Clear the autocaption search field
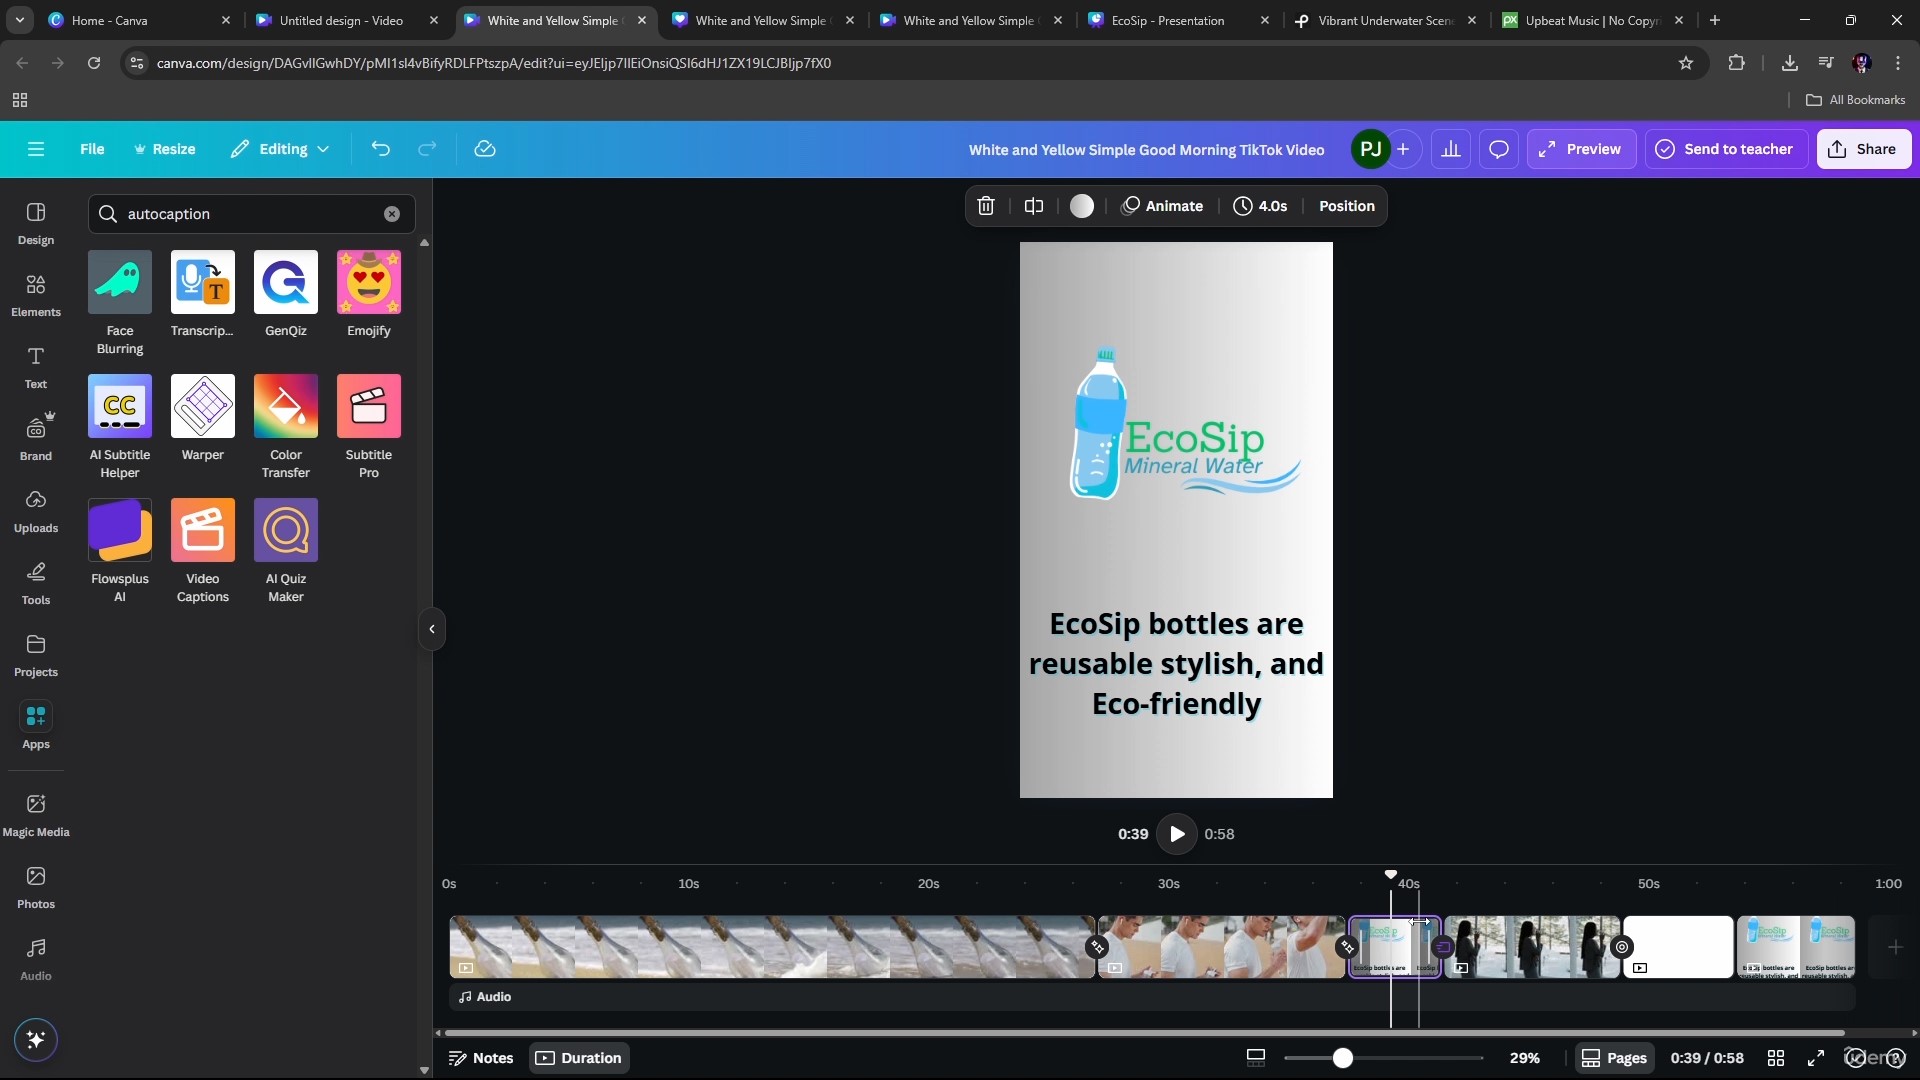 pyautogui.click(x=392, y=214)
